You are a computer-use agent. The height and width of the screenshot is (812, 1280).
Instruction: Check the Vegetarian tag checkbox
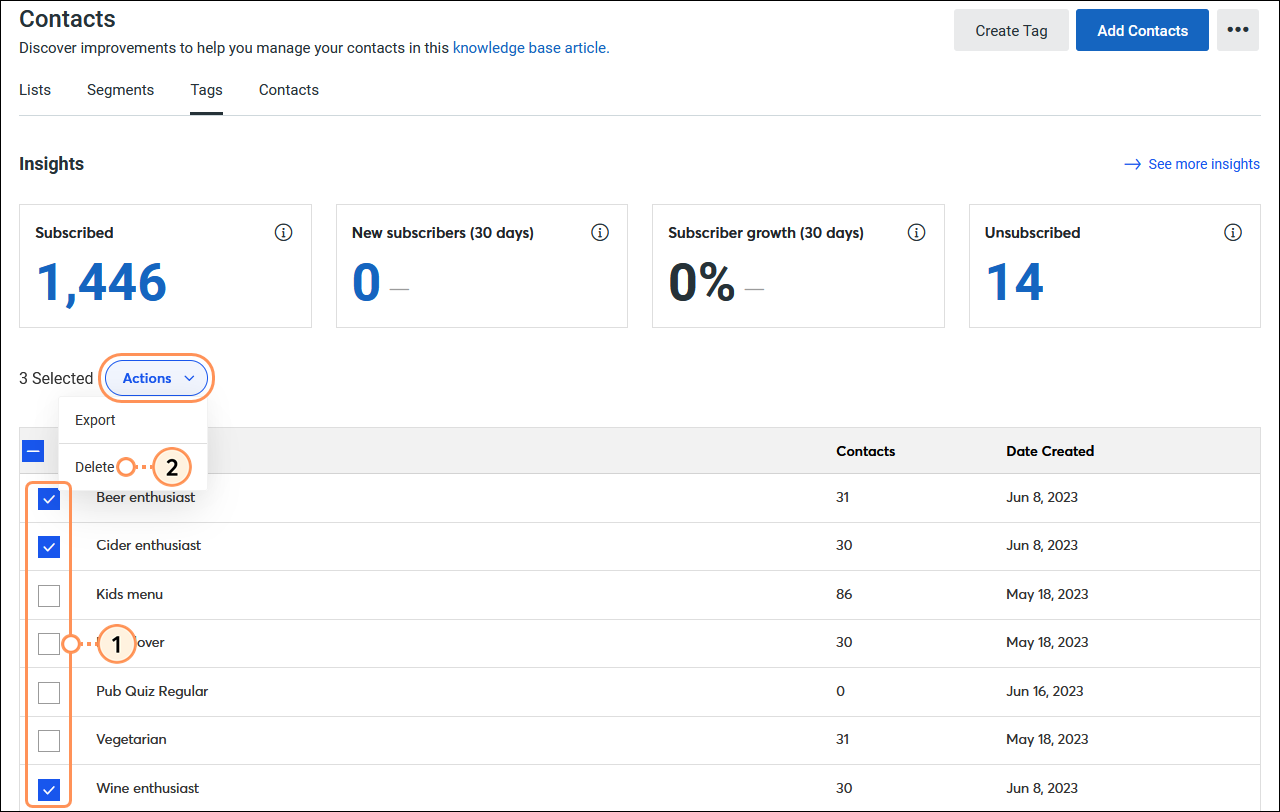click(x=49, y=740)
